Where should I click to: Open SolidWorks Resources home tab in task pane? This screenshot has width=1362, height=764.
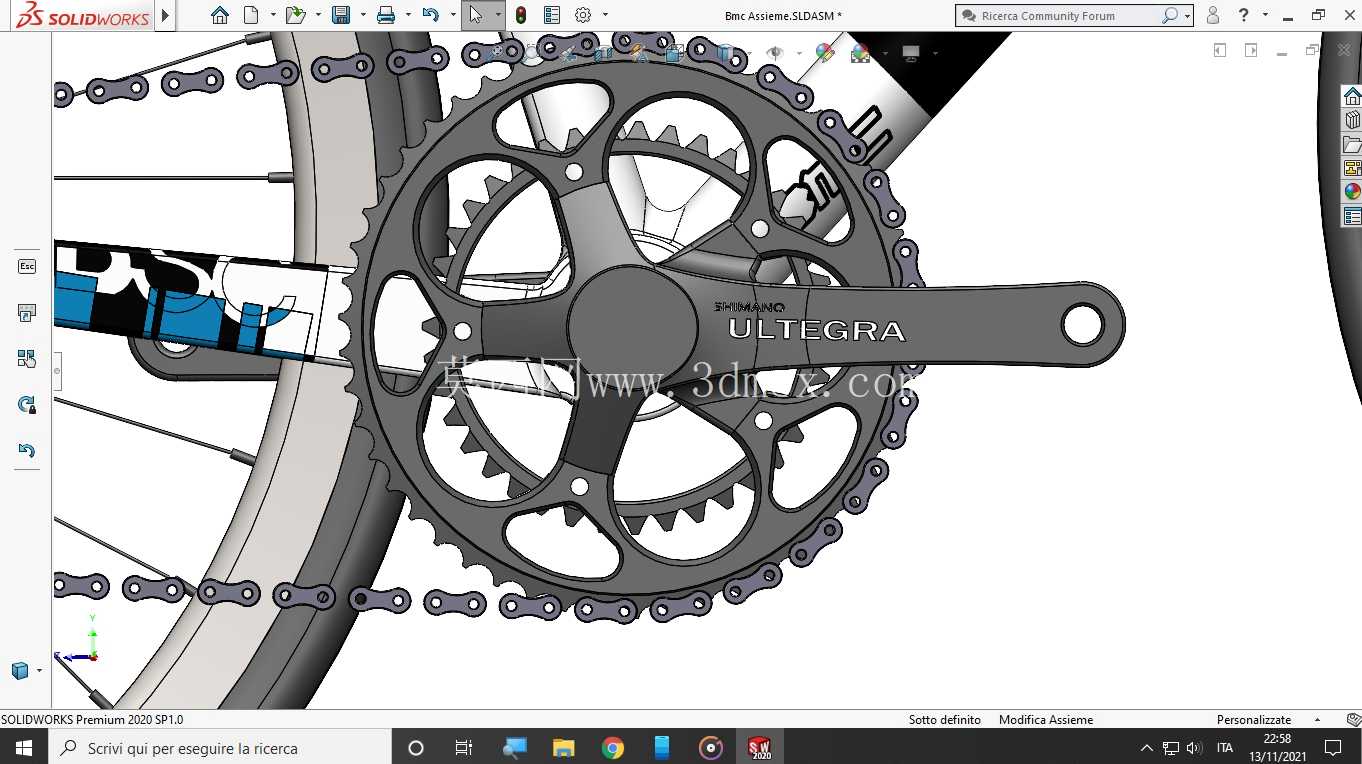pyautogui.click(x=1352, y=96)
